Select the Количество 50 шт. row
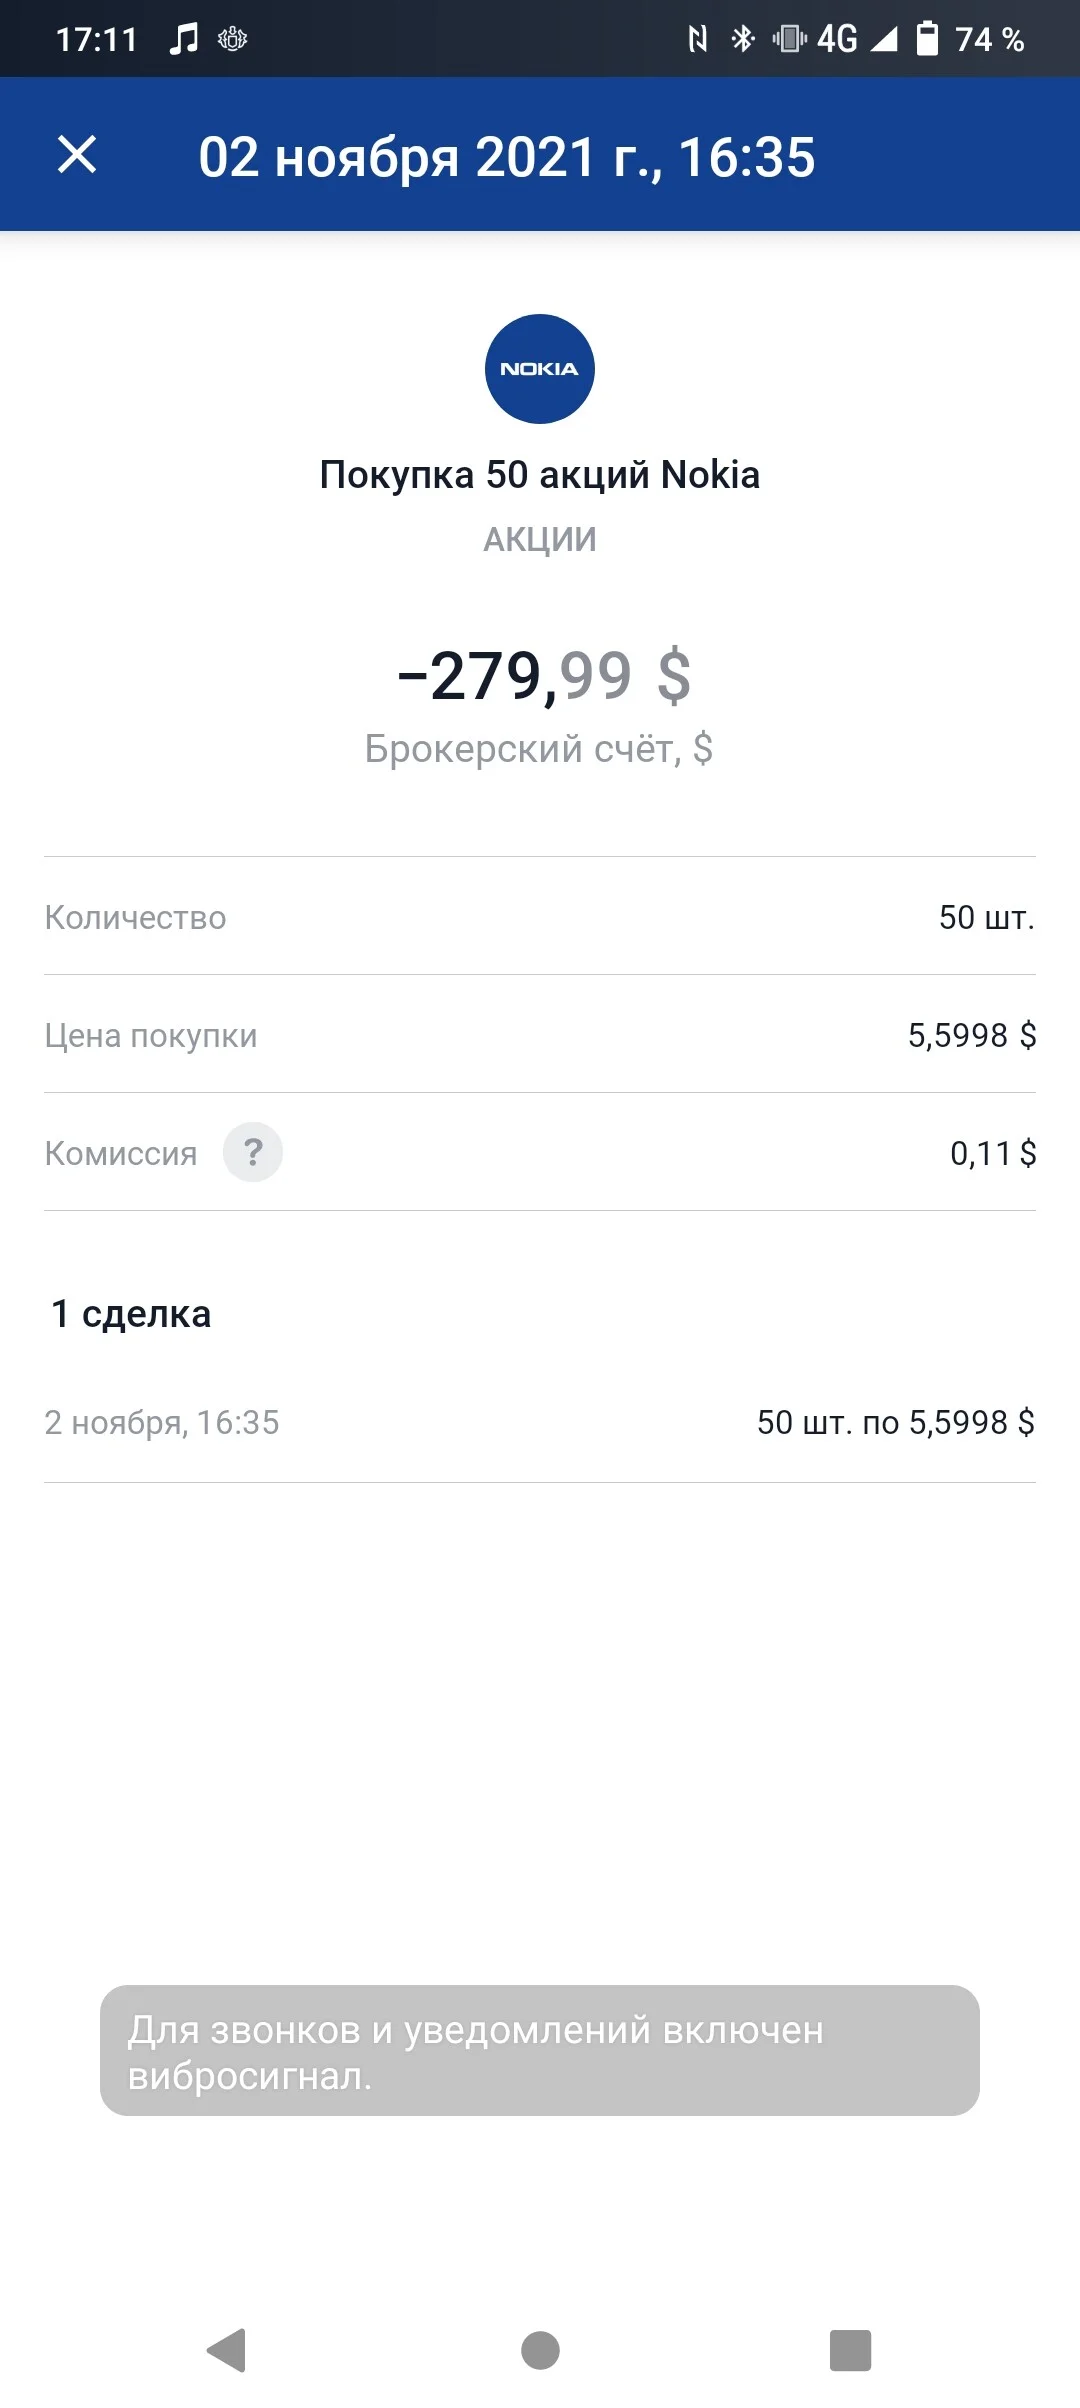This screenshot has width=1080, height=2408. tap(540, 916)
